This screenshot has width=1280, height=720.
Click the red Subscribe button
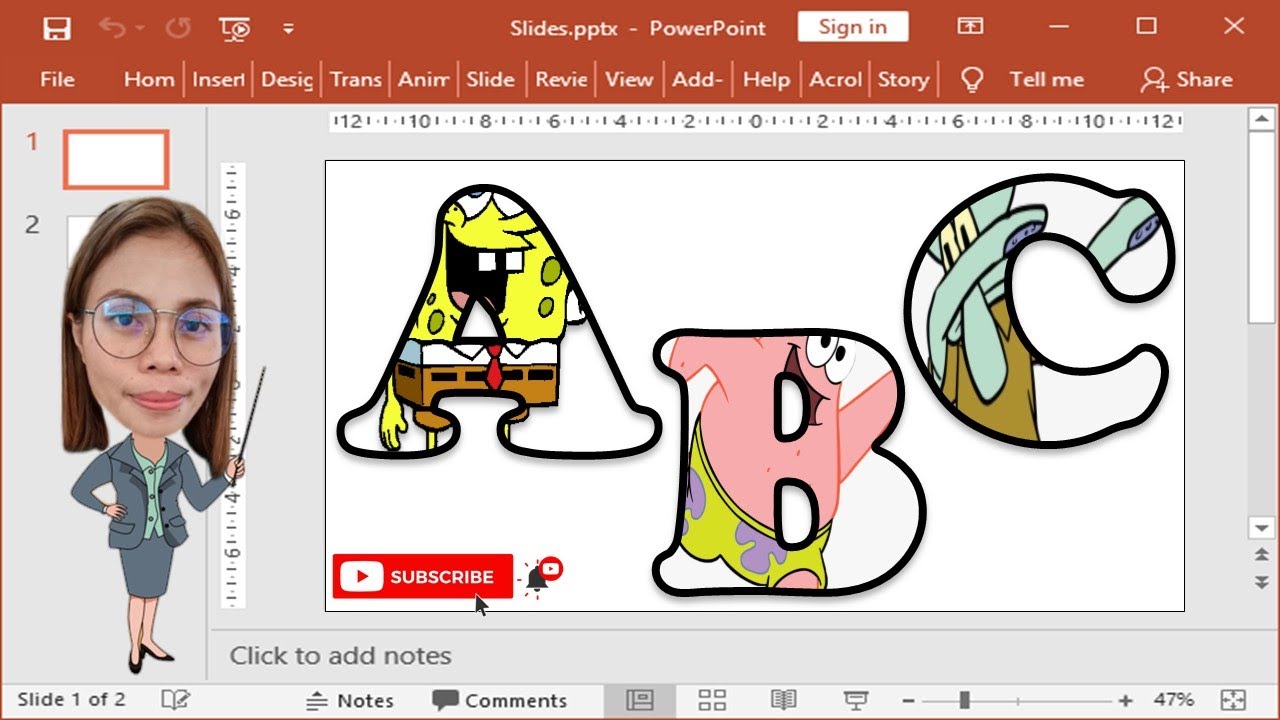point(423,577)
